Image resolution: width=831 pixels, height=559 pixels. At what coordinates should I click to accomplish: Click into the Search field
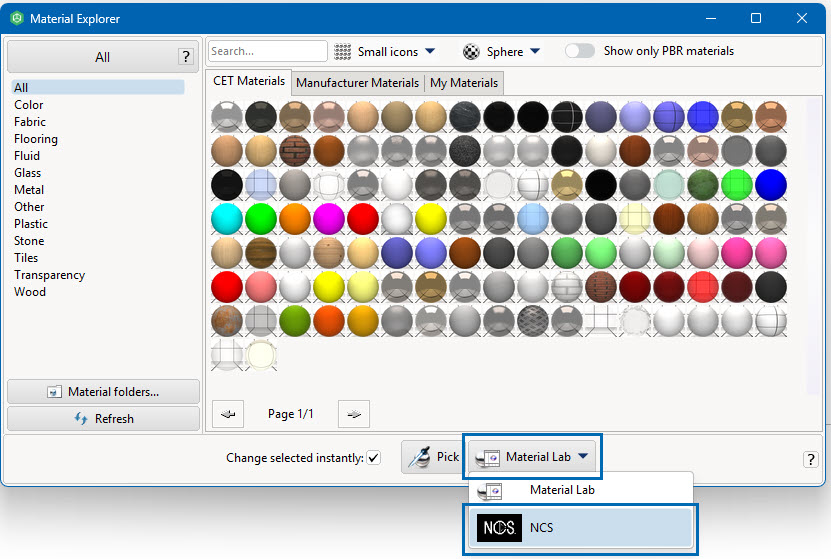pyautogui.click(x=268, y=51)
